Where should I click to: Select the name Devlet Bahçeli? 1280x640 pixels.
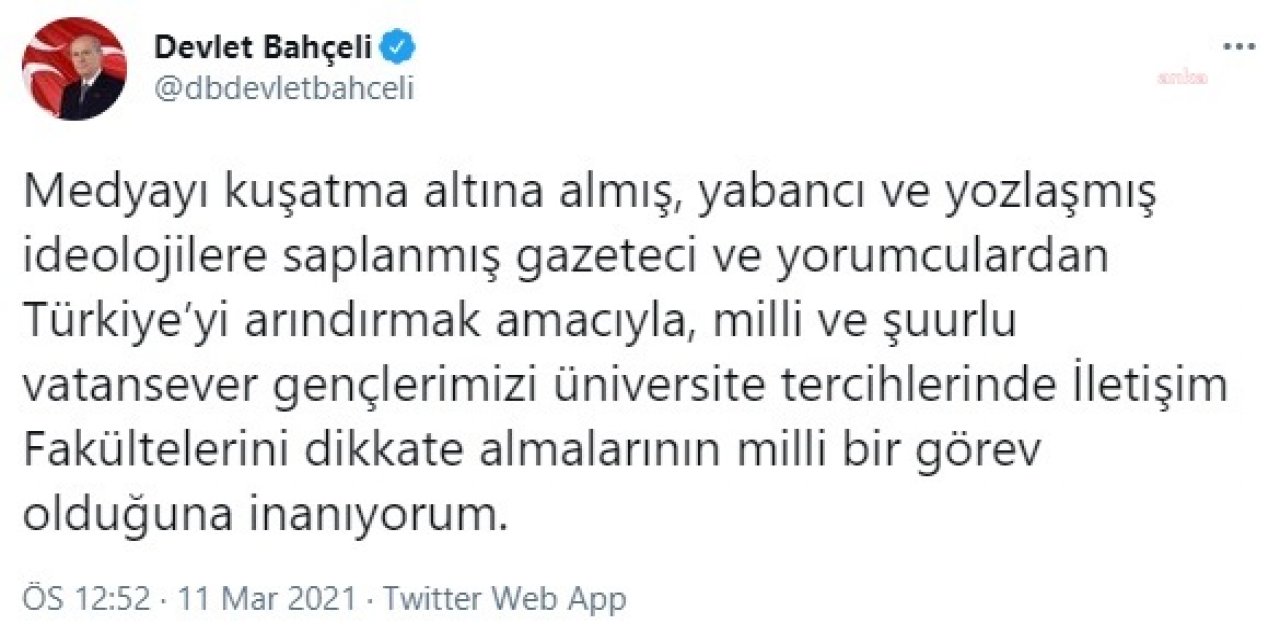[x=265, y=45]
